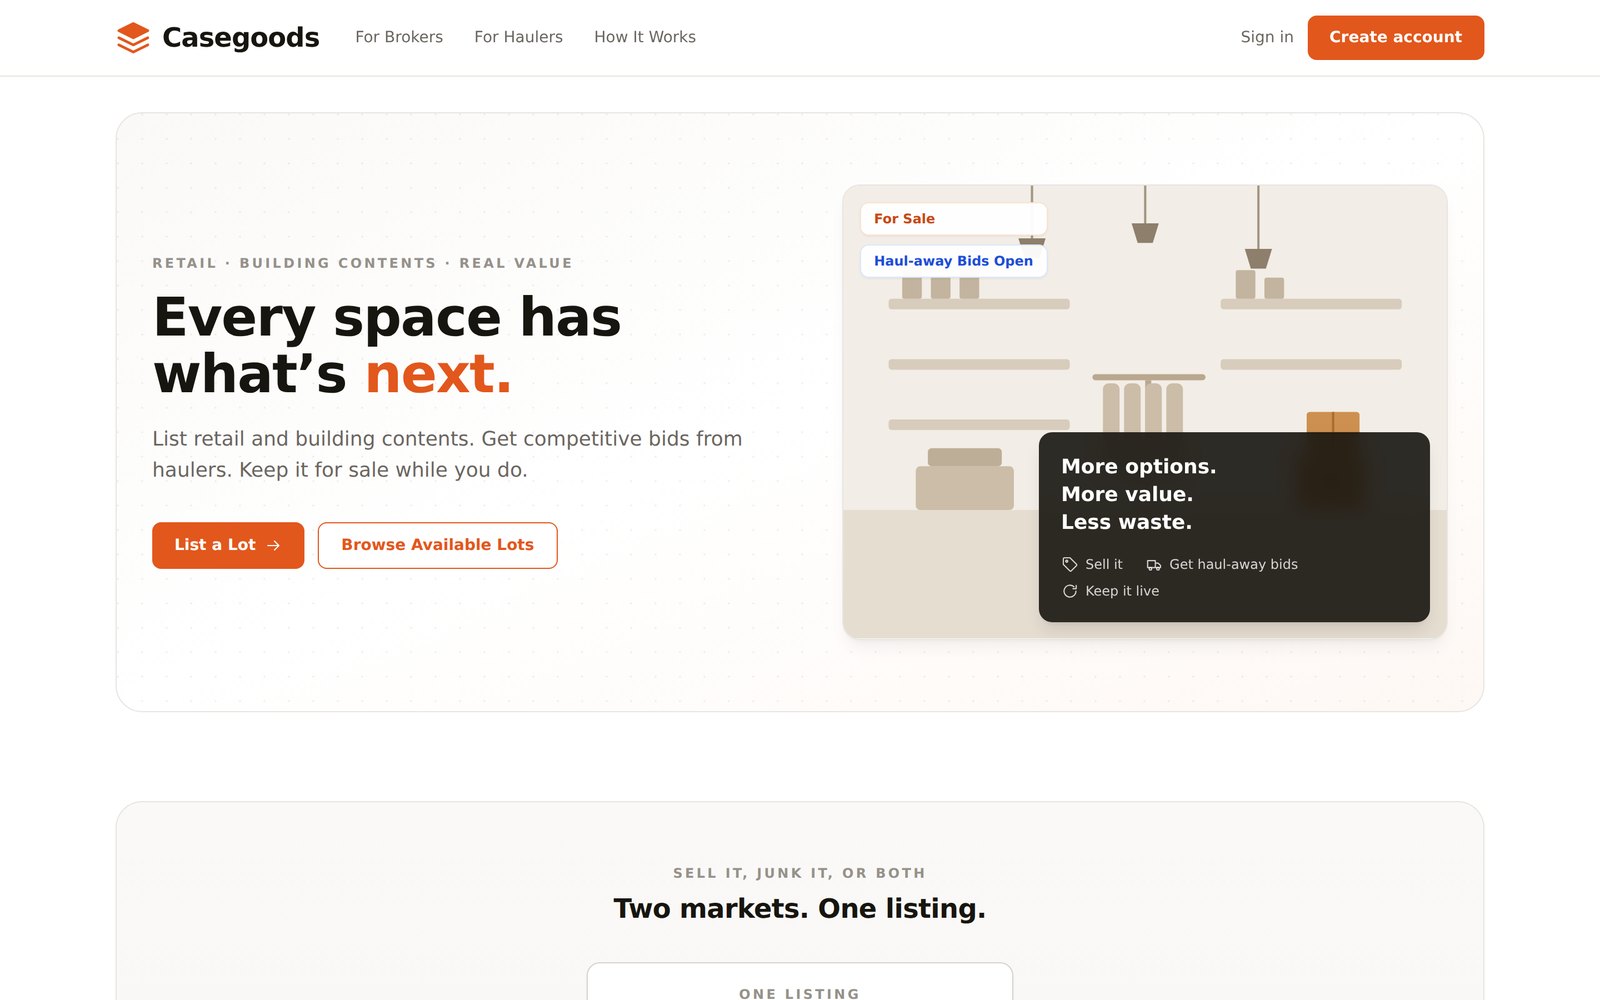
Task: Click the 'Two markets. One listing.' heading
Action: [800, 908]
